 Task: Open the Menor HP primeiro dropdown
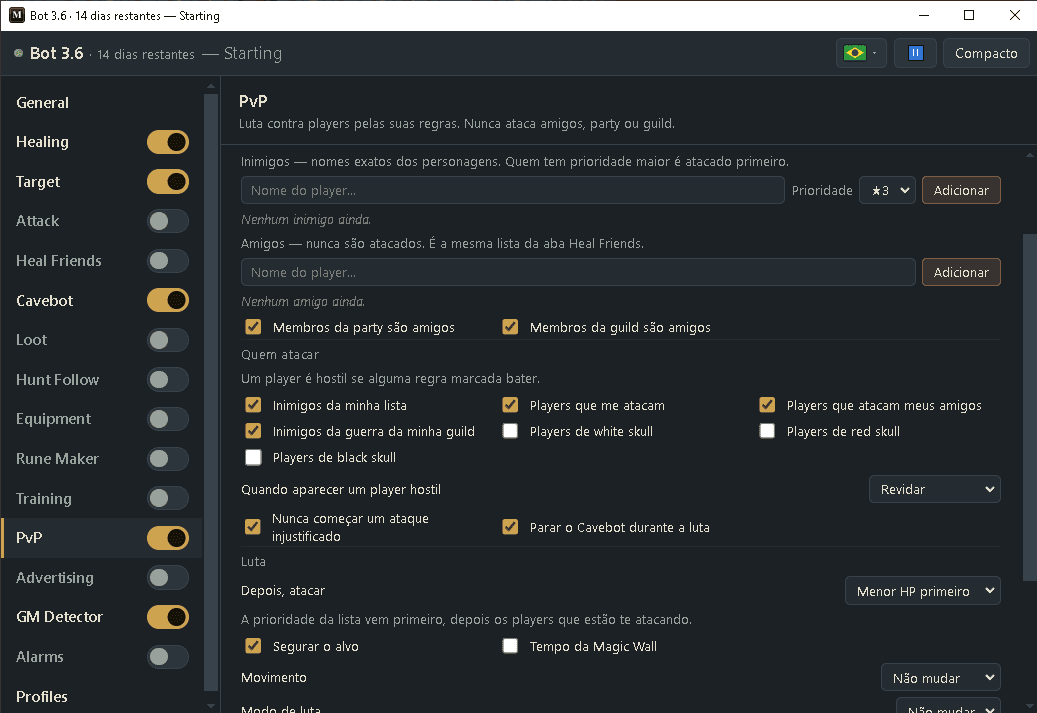923,591
